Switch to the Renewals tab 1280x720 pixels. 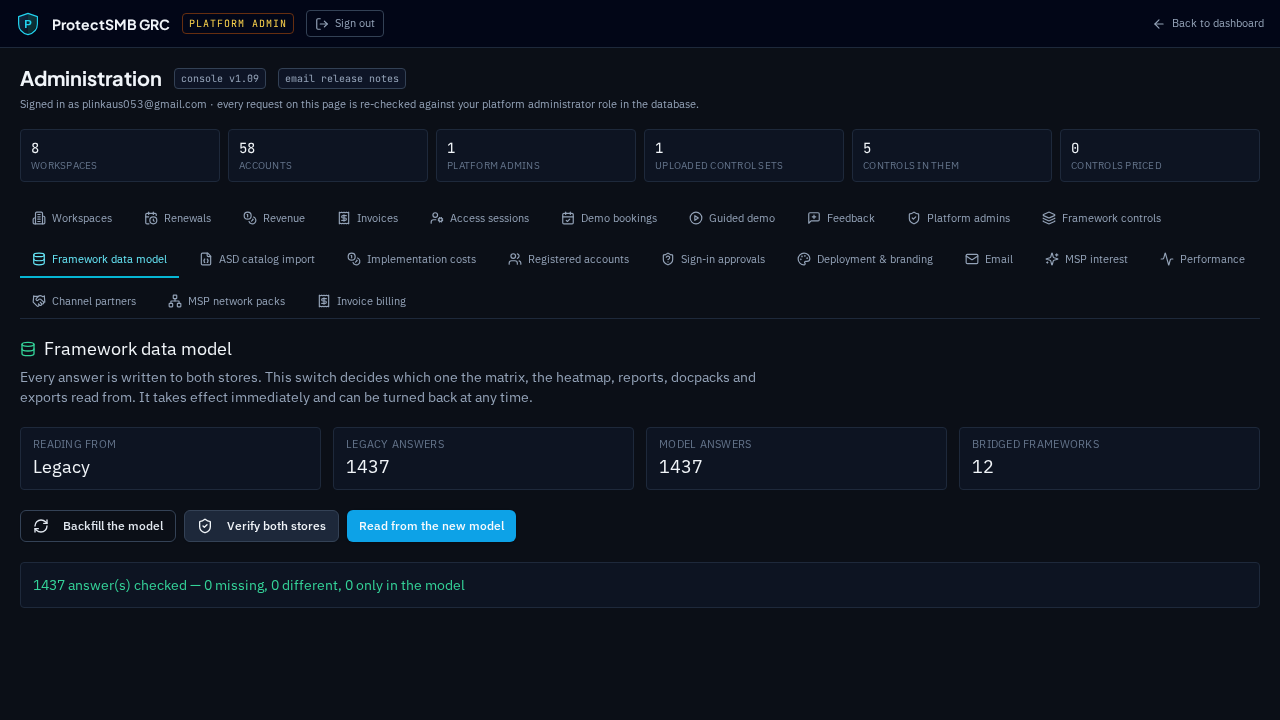178,218
